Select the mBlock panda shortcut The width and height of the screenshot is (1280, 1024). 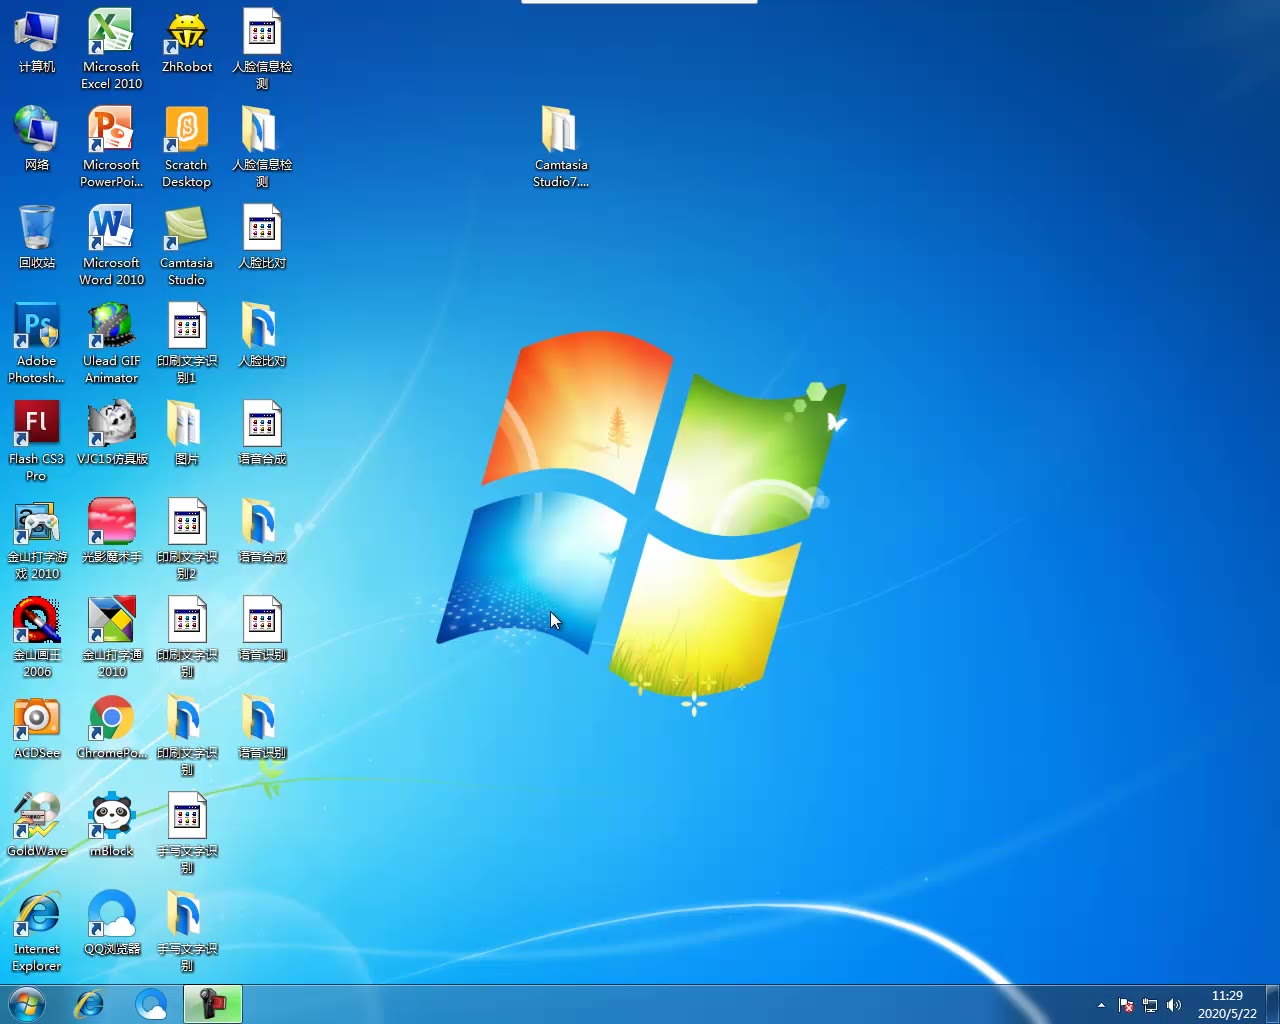coord(111,825)
